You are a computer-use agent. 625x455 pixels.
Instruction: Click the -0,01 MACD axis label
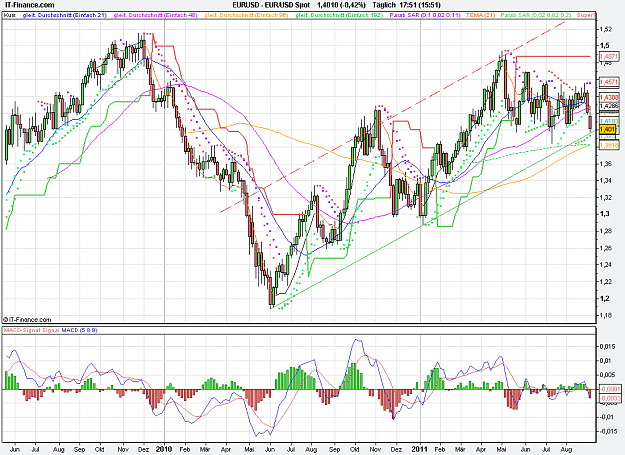tap(606, 417)
